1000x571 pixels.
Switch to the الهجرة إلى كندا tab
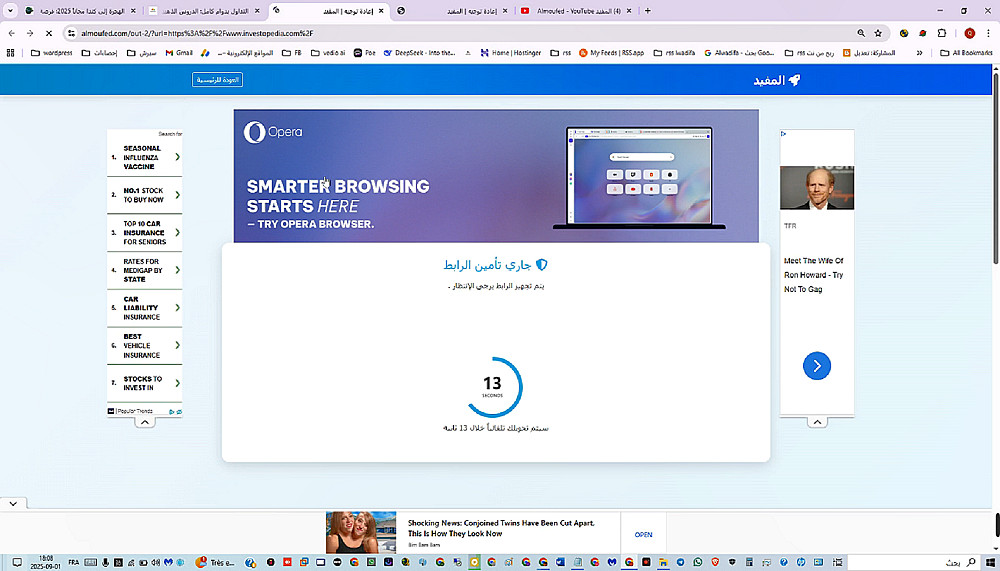point(81,11)
